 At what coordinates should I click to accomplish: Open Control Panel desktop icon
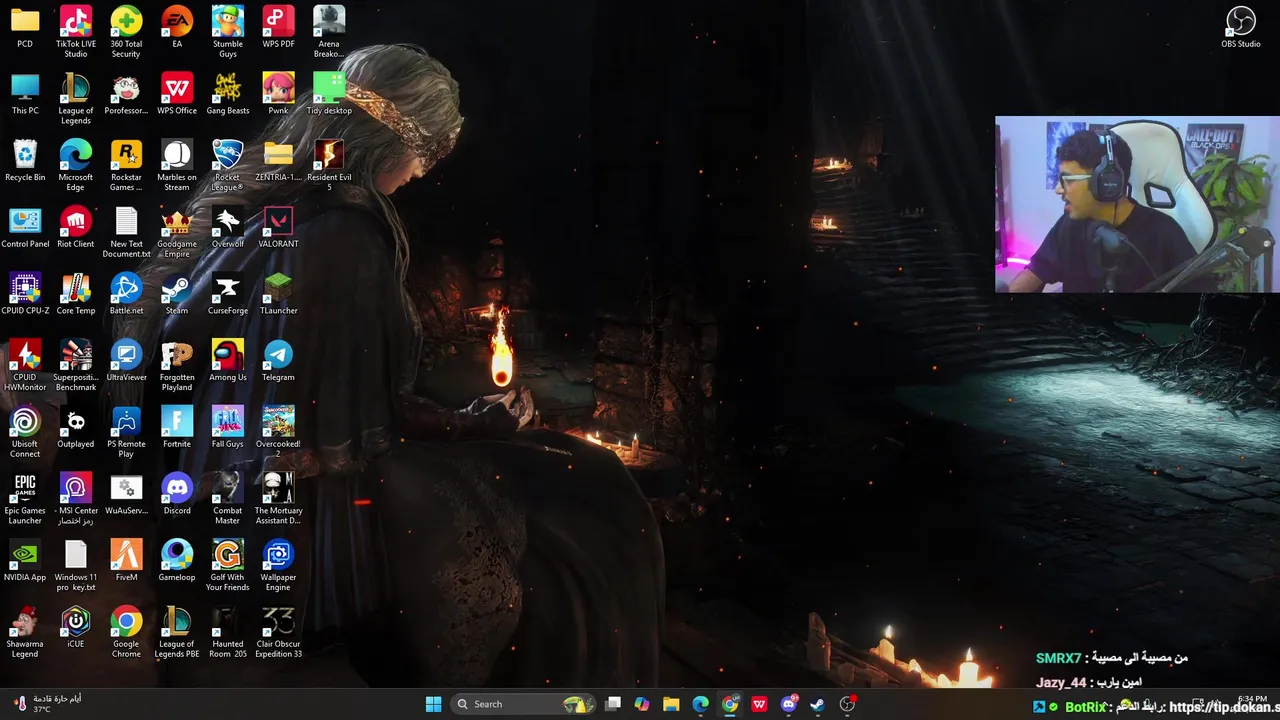click(25, 228)
